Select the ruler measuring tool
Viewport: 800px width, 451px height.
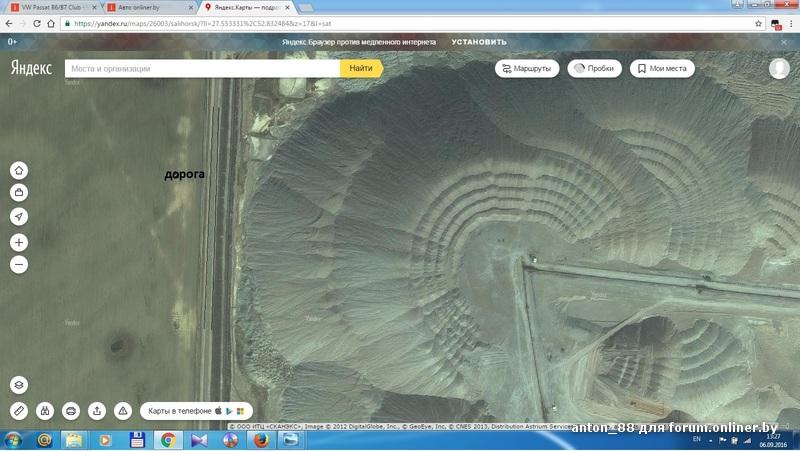(19, 411)
